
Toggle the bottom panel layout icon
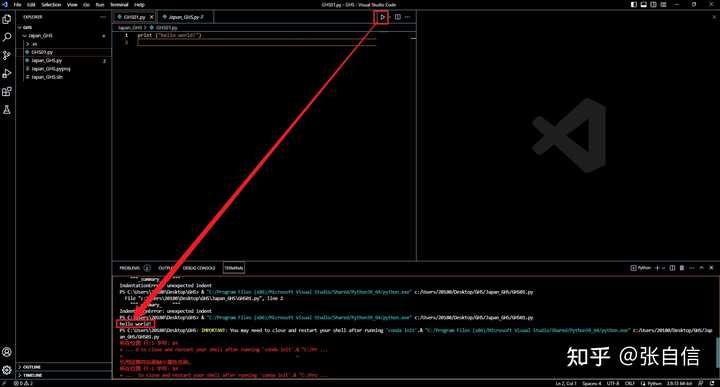point(644,5)
